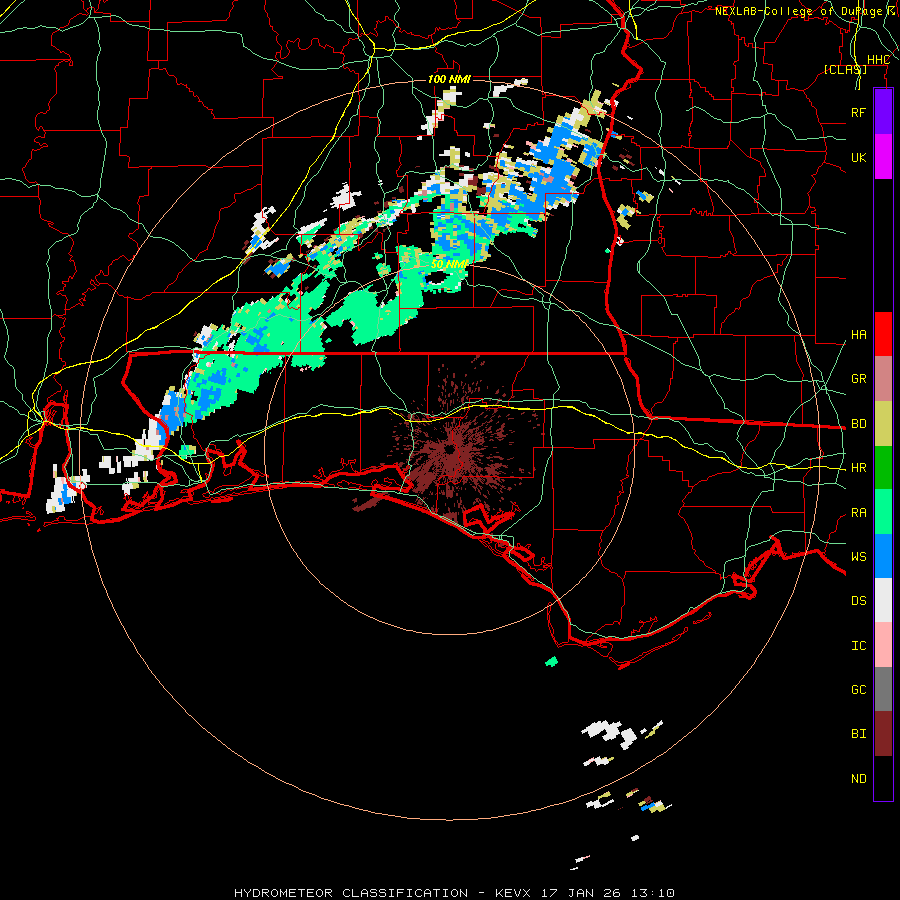The image size is (900, 900).
Task: Click the GR legend label
Action: click(x=858, y=379)
